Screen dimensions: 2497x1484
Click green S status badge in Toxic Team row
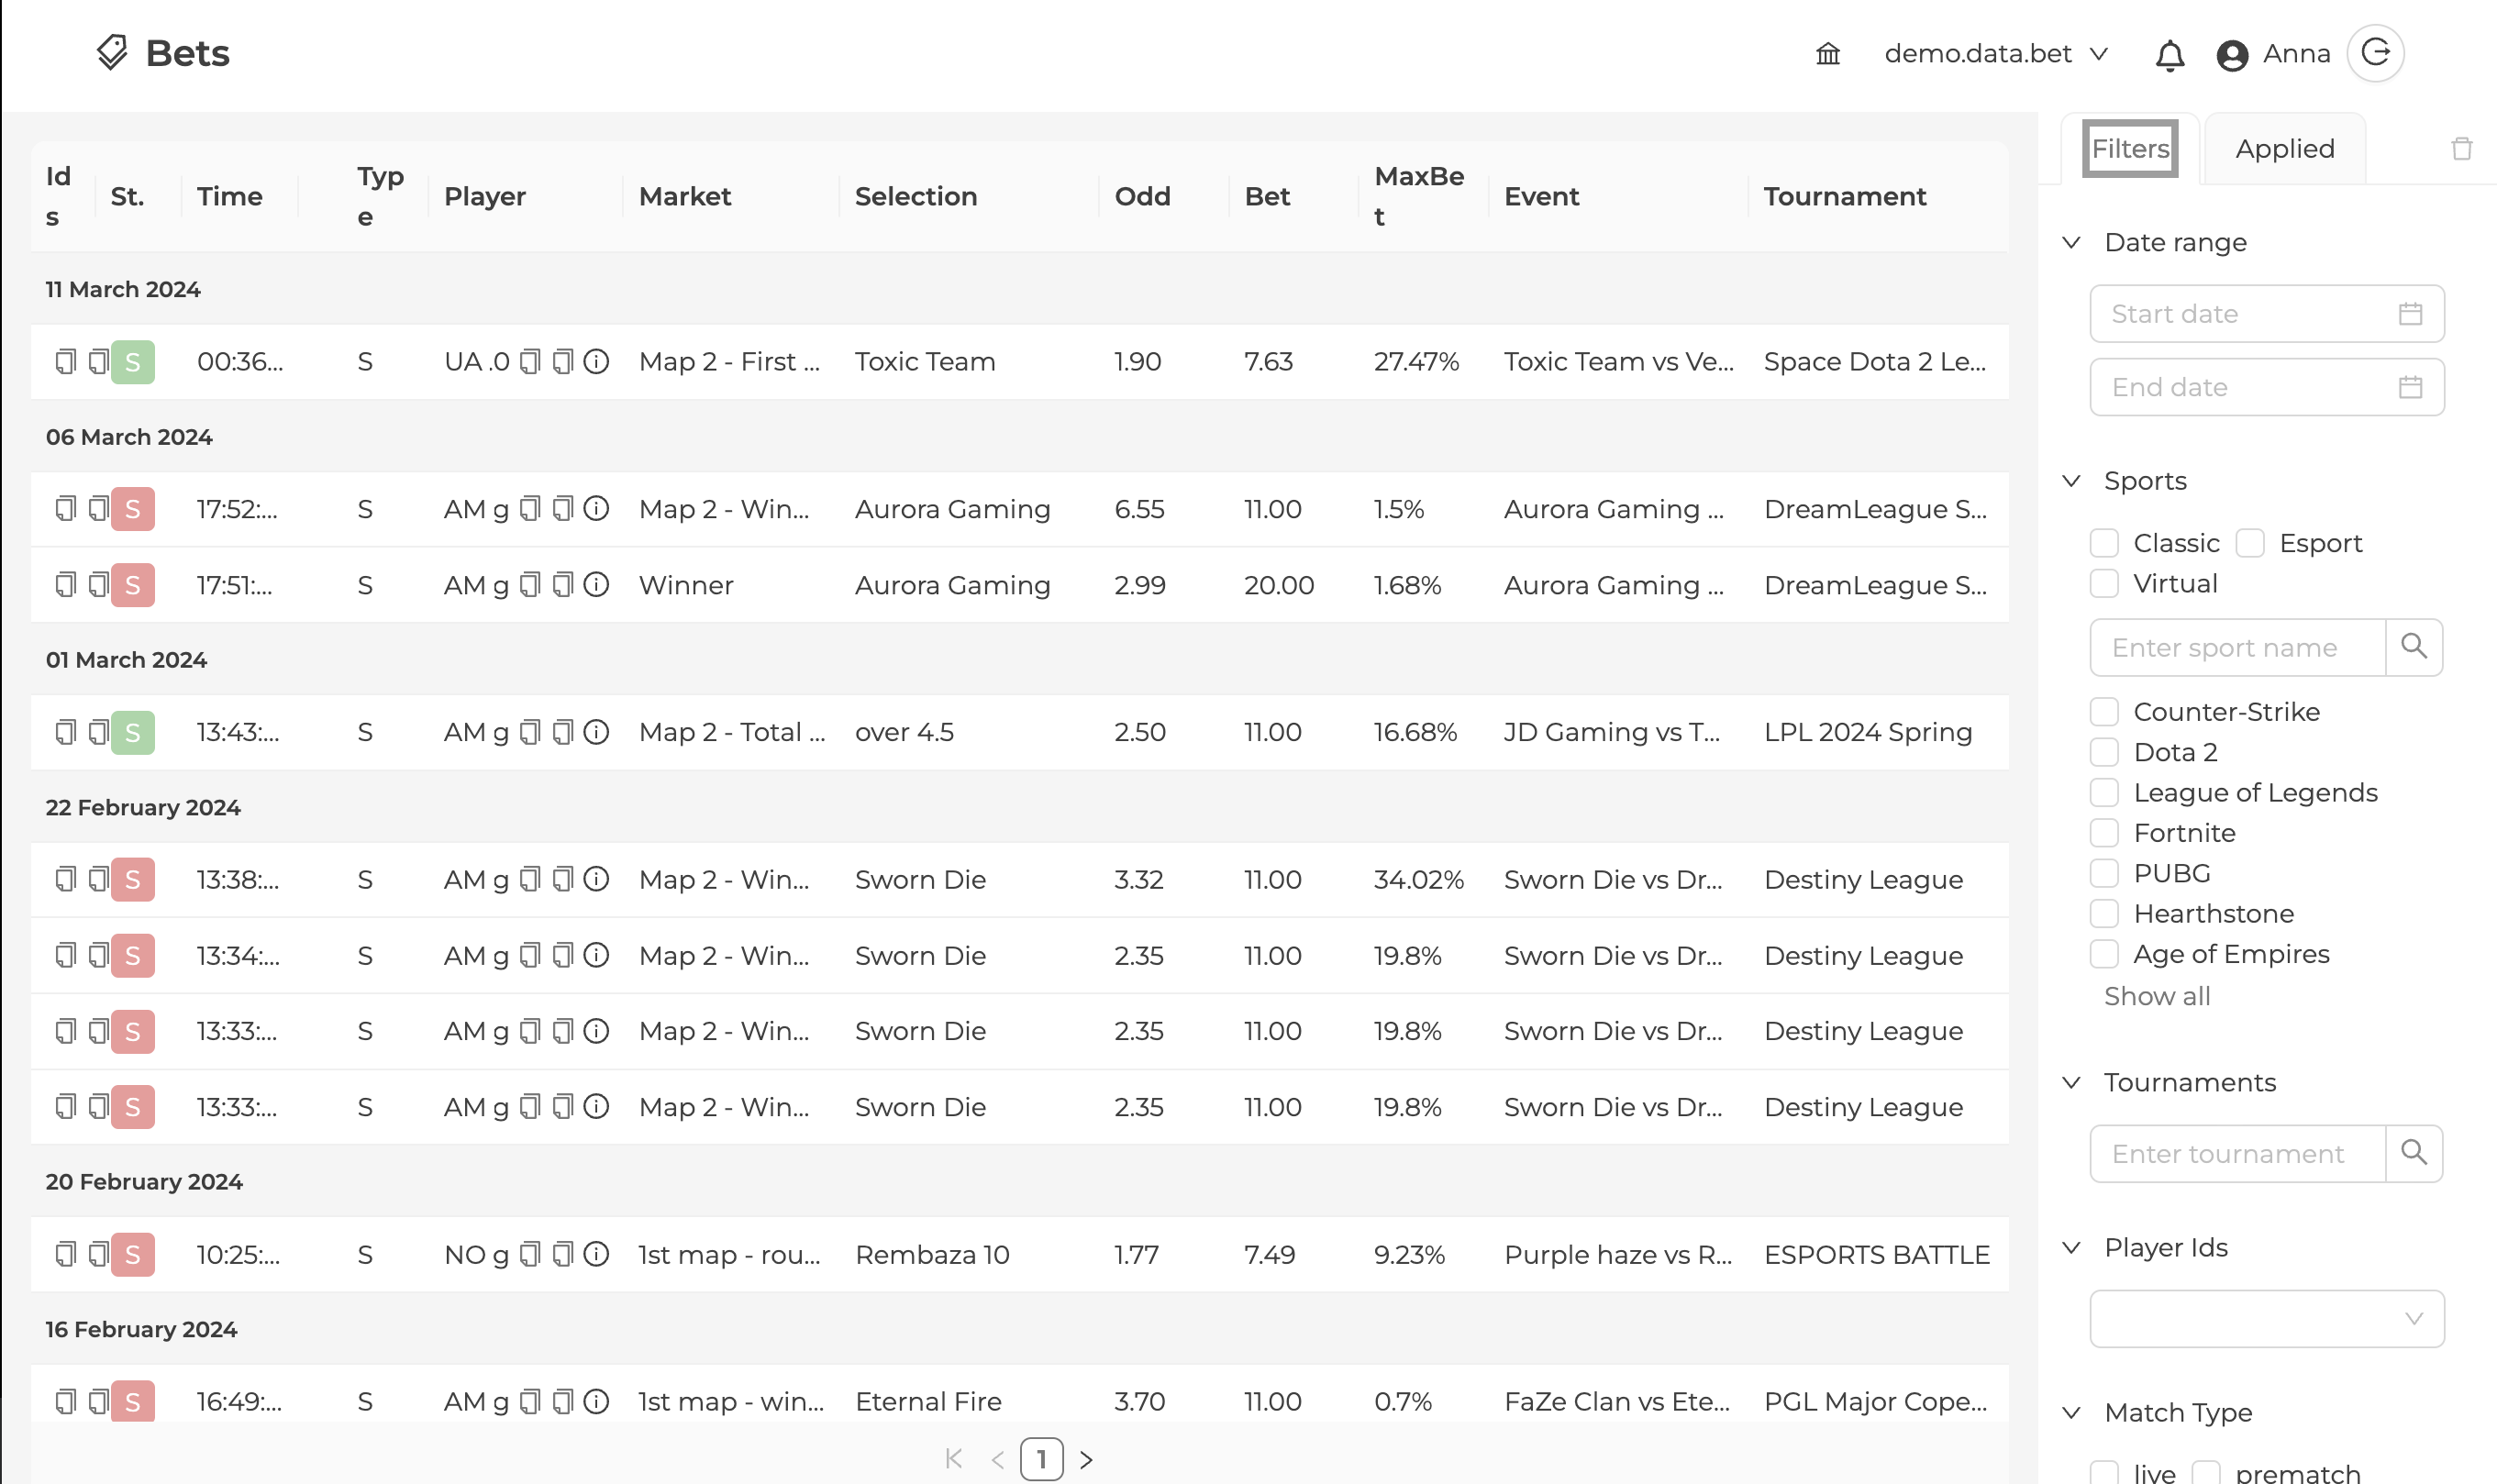pyautogui.click(x=133, y=362)
